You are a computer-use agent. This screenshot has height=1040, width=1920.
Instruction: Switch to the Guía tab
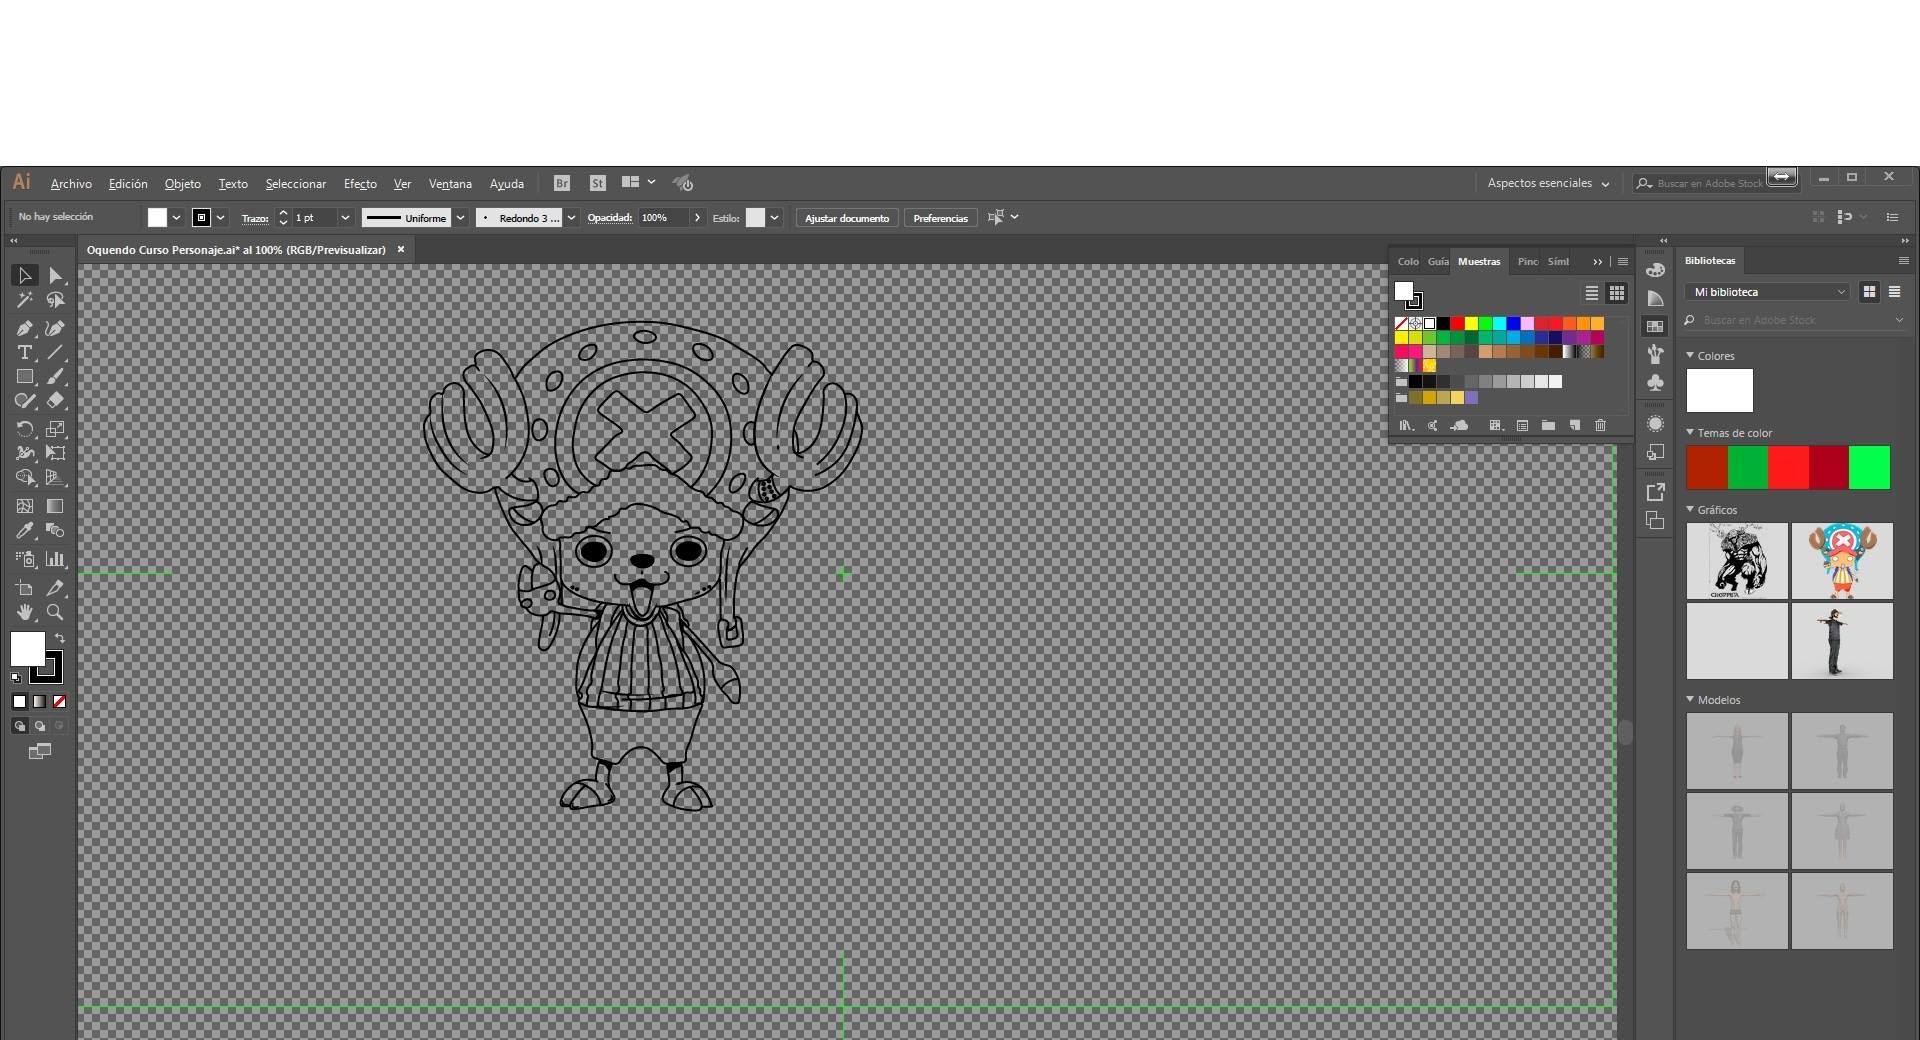click(1438, 262)
